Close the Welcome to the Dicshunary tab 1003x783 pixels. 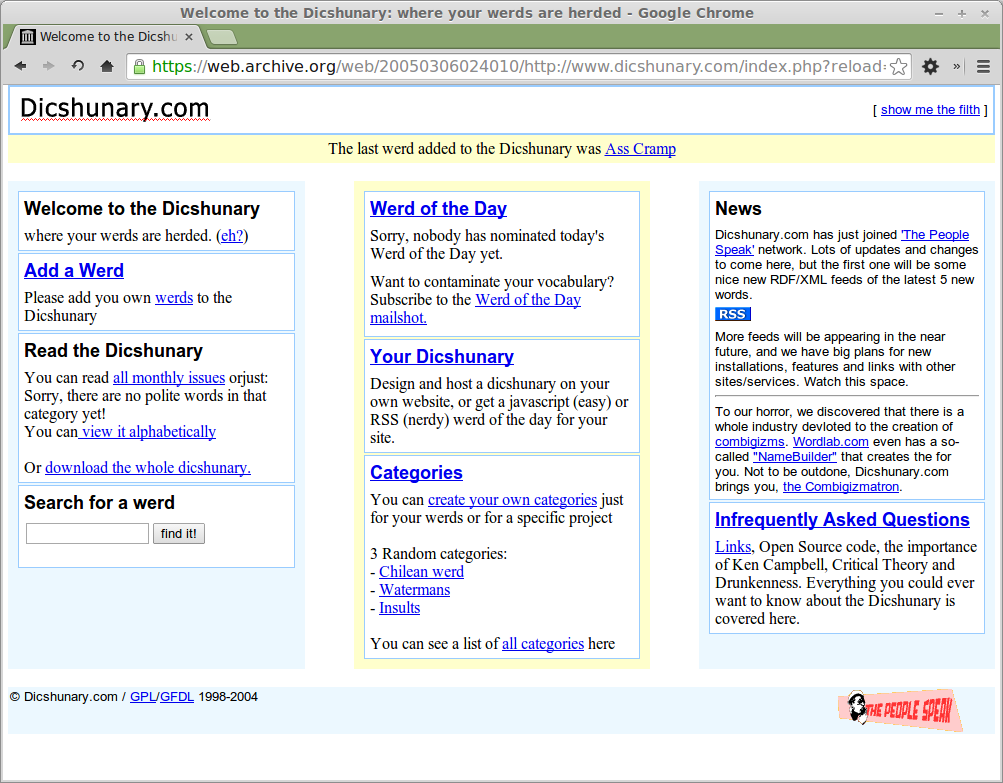(189, 37)
